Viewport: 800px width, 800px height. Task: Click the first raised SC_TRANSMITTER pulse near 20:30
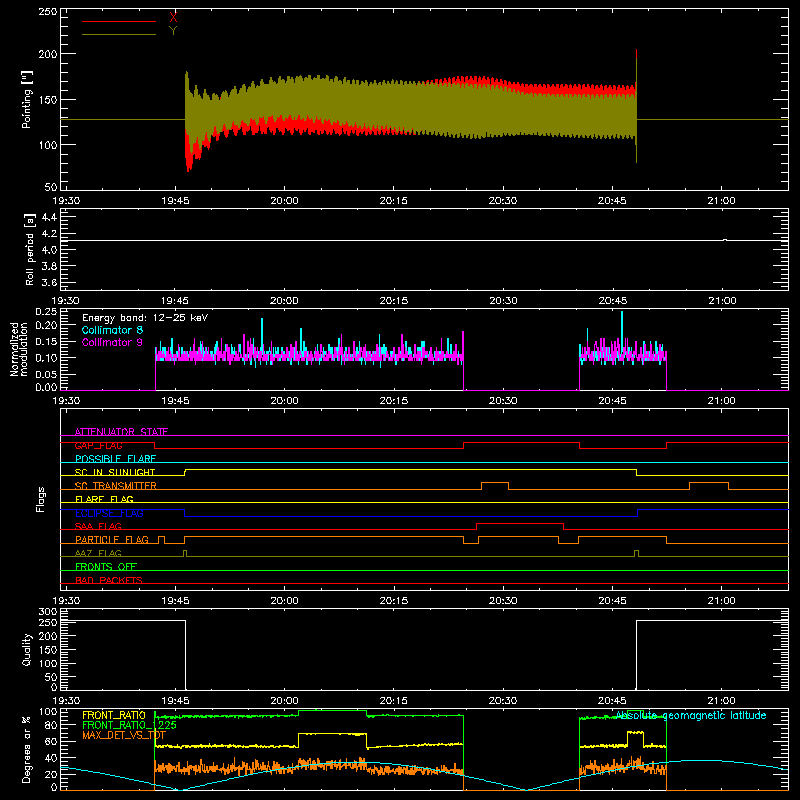[x=495, y=483]
